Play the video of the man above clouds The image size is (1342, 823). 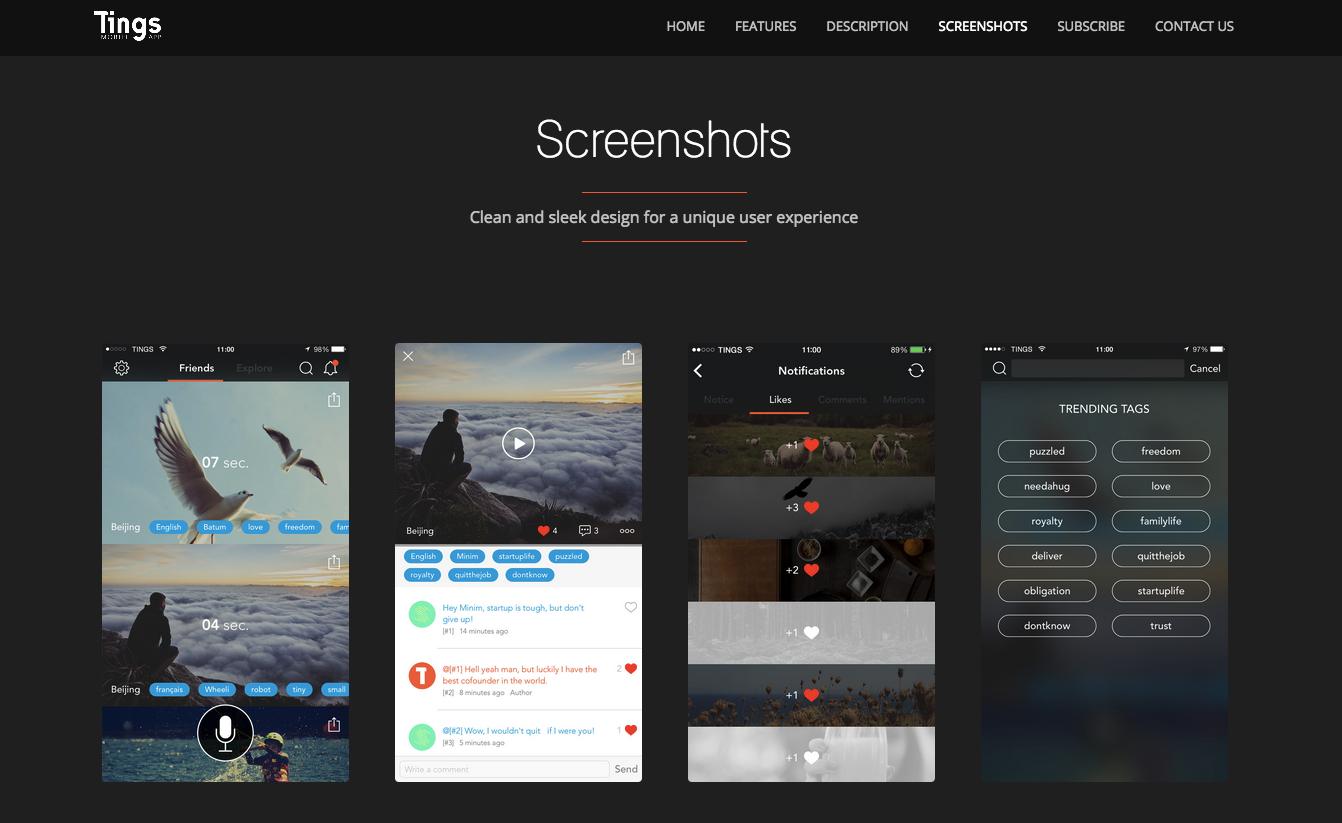(518, 443)
